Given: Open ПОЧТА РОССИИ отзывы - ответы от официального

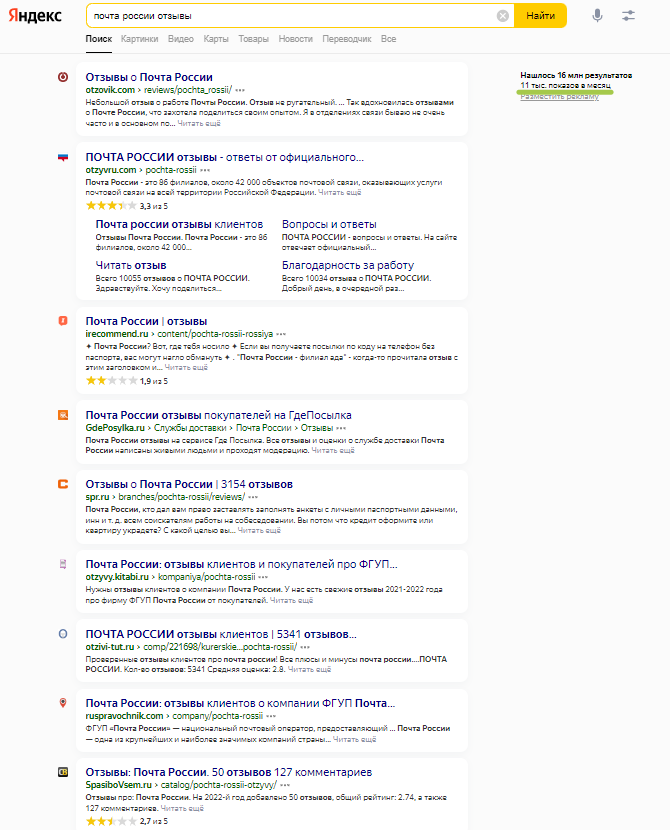Looking at the screenshot, I should [224, 157].
